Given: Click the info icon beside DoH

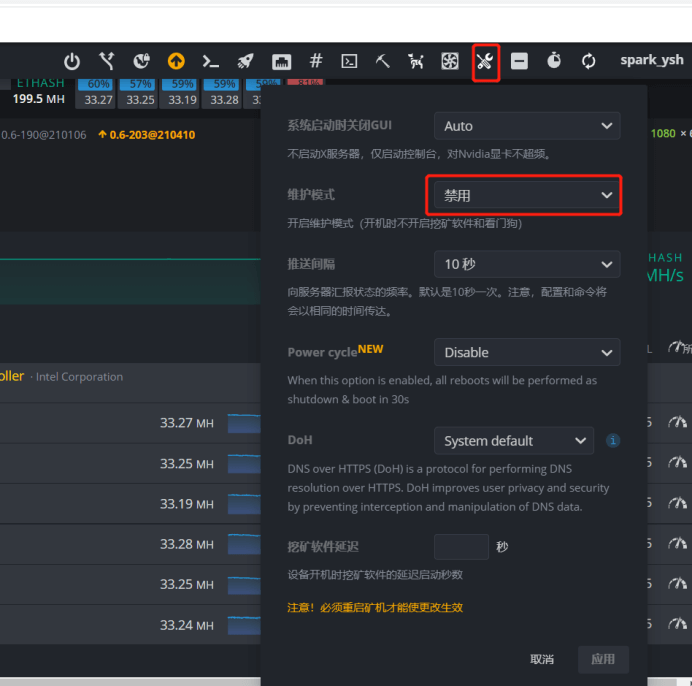Looking at the screenshot, I should point(613,440).
